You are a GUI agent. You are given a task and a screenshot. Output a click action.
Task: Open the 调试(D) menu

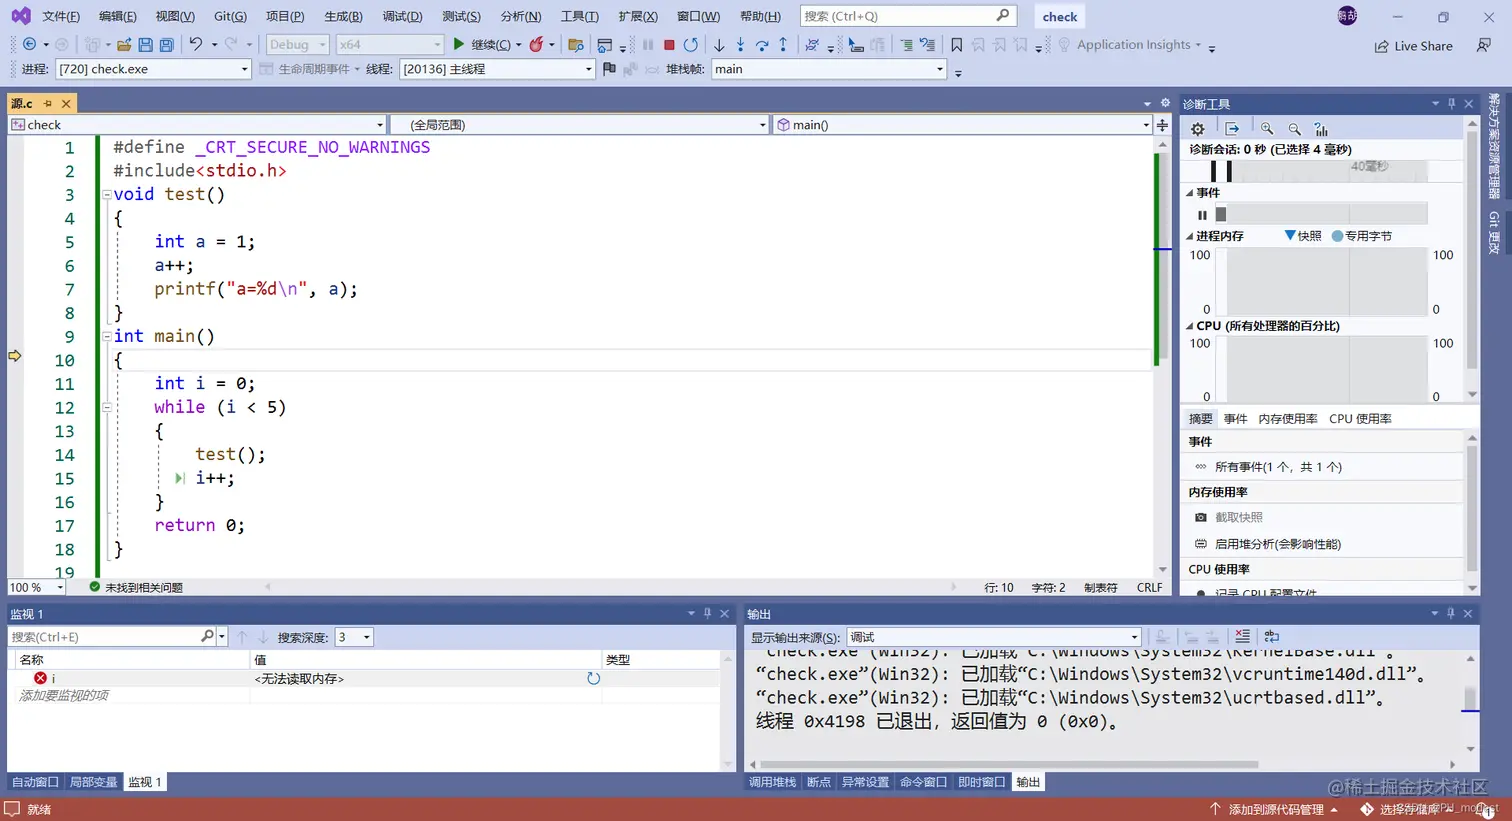point(402,16)
